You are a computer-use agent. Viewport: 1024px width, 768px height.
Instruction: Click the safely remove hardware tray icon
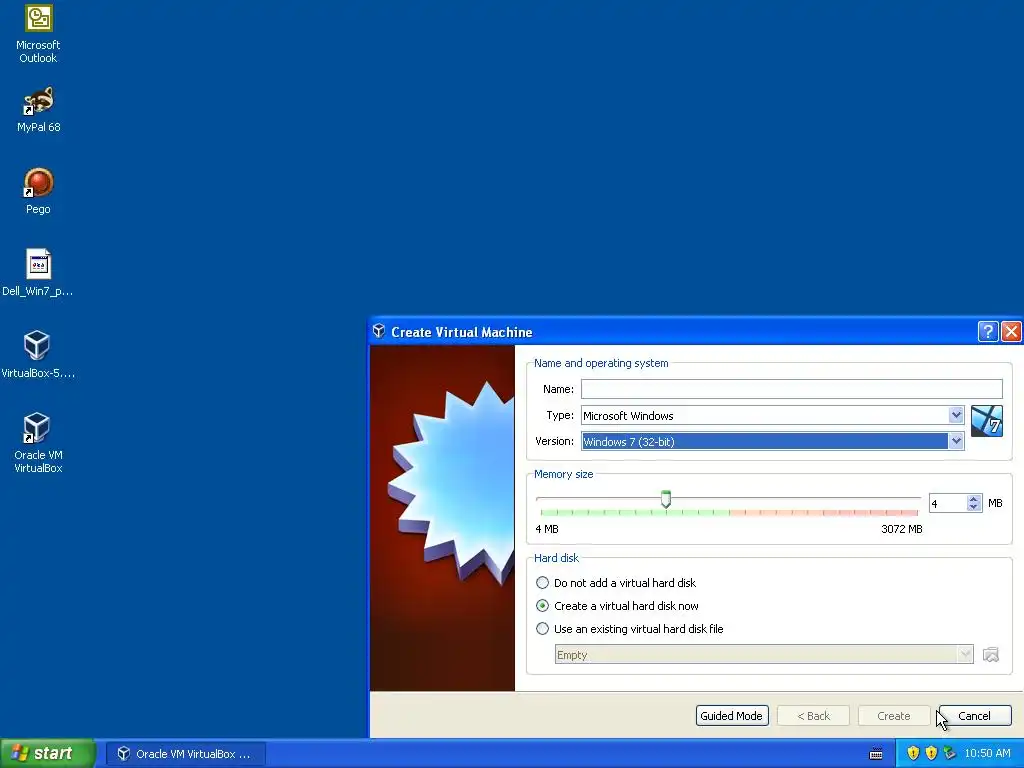click(950, 753)
